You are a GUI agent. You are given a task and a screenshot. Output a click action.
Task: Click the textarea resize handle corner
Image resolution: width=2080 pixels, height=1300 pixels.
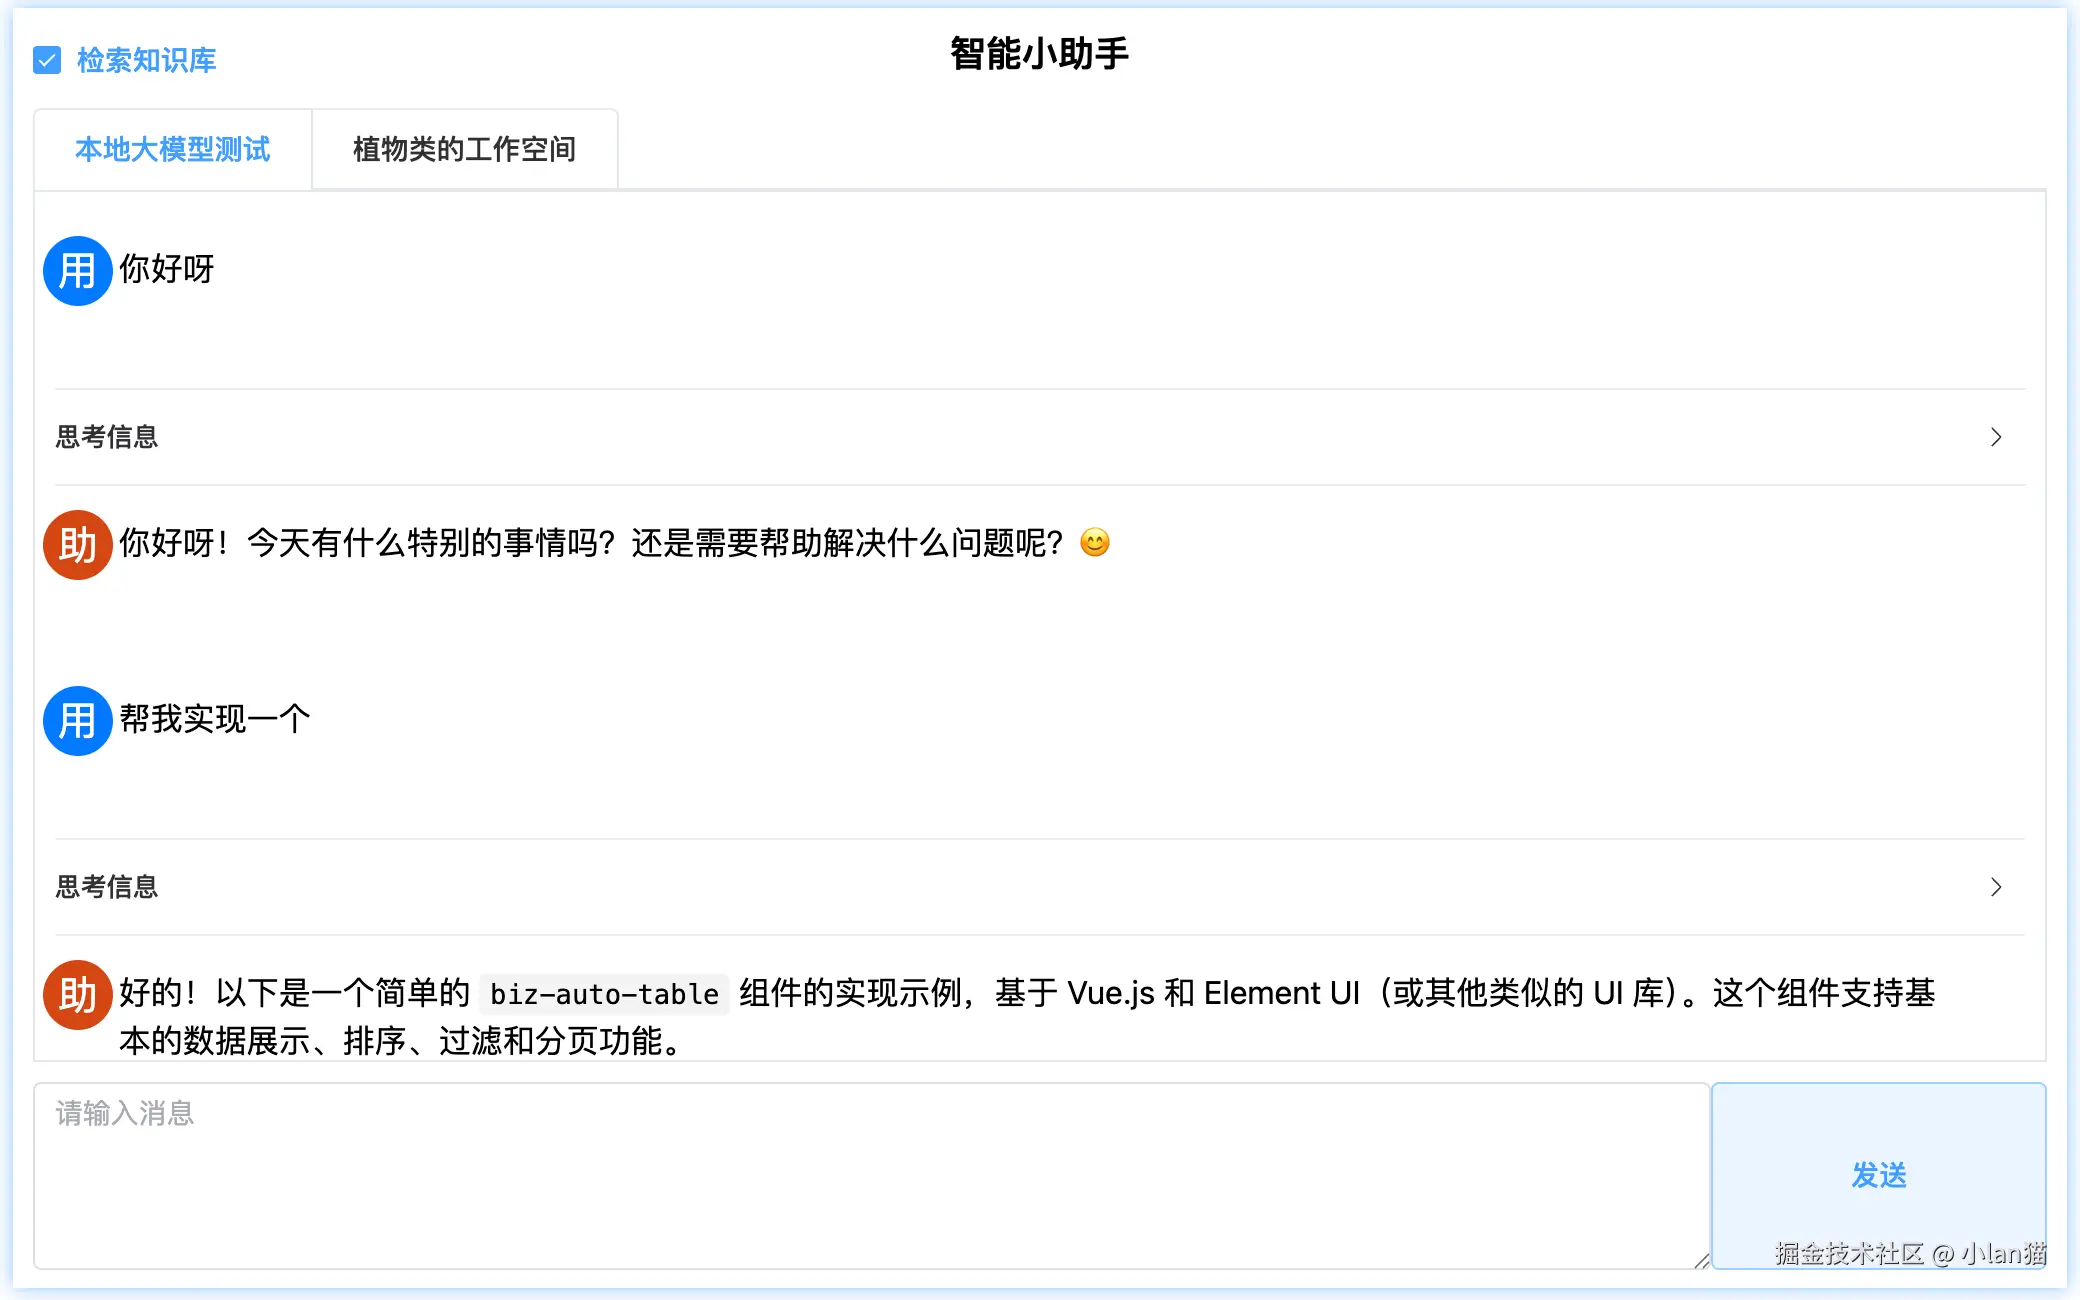pos(1701,1261)
